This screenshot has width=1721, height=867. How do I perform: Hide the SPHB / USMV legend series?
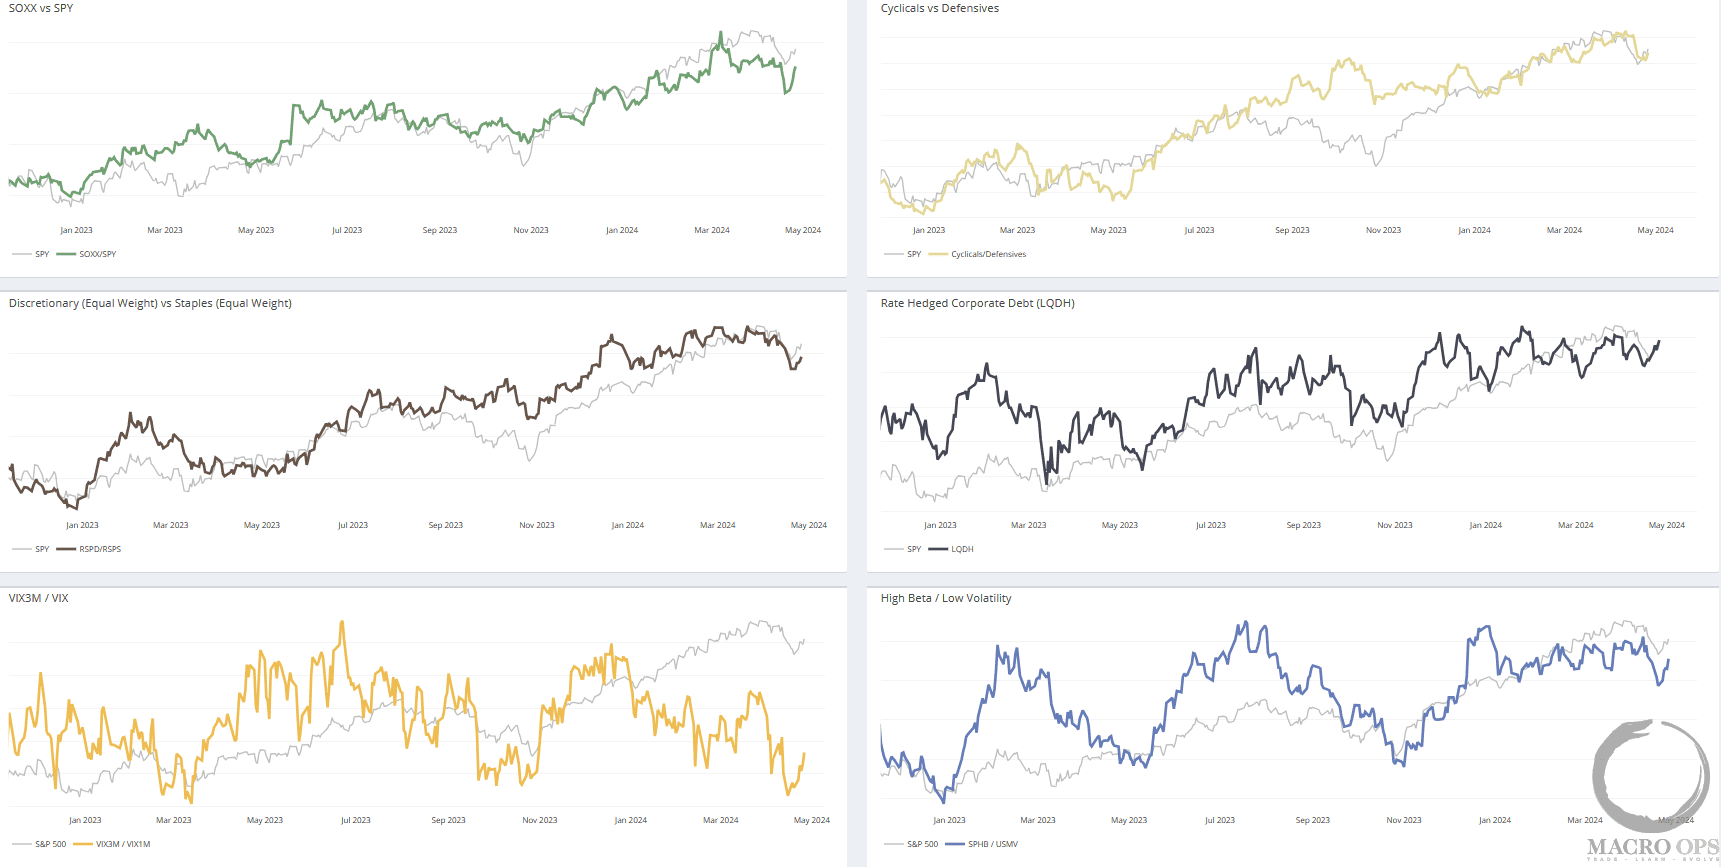click(x=992, y=844)
